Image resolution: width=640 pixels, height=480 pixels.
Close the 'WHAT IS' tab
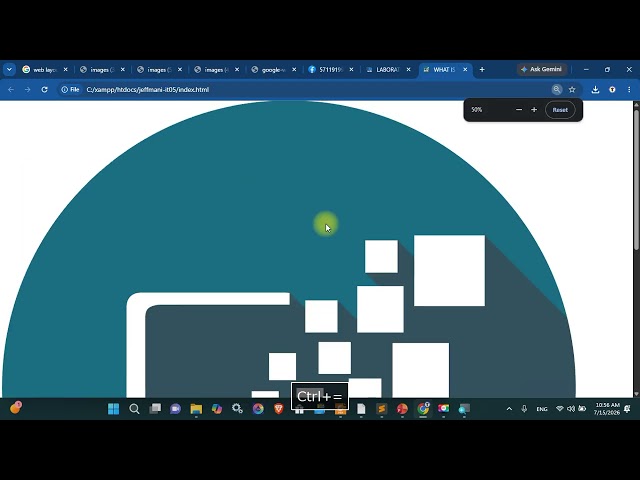[x=465, y=70]
